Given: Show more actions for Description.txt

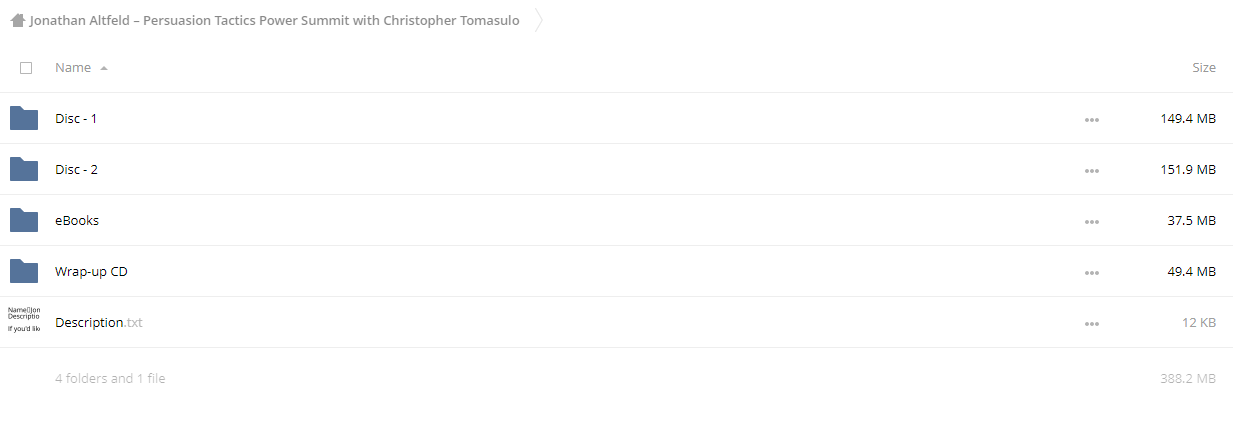Looking at the screenshot, I should click(1091, 323).
